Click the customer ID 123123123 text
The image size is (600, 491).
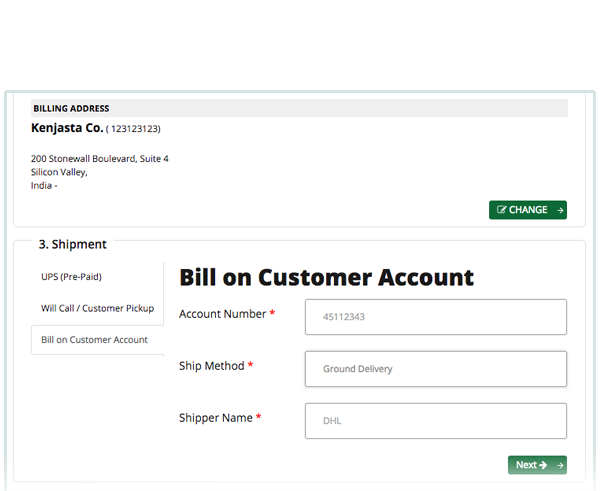[x=134, y=130]
